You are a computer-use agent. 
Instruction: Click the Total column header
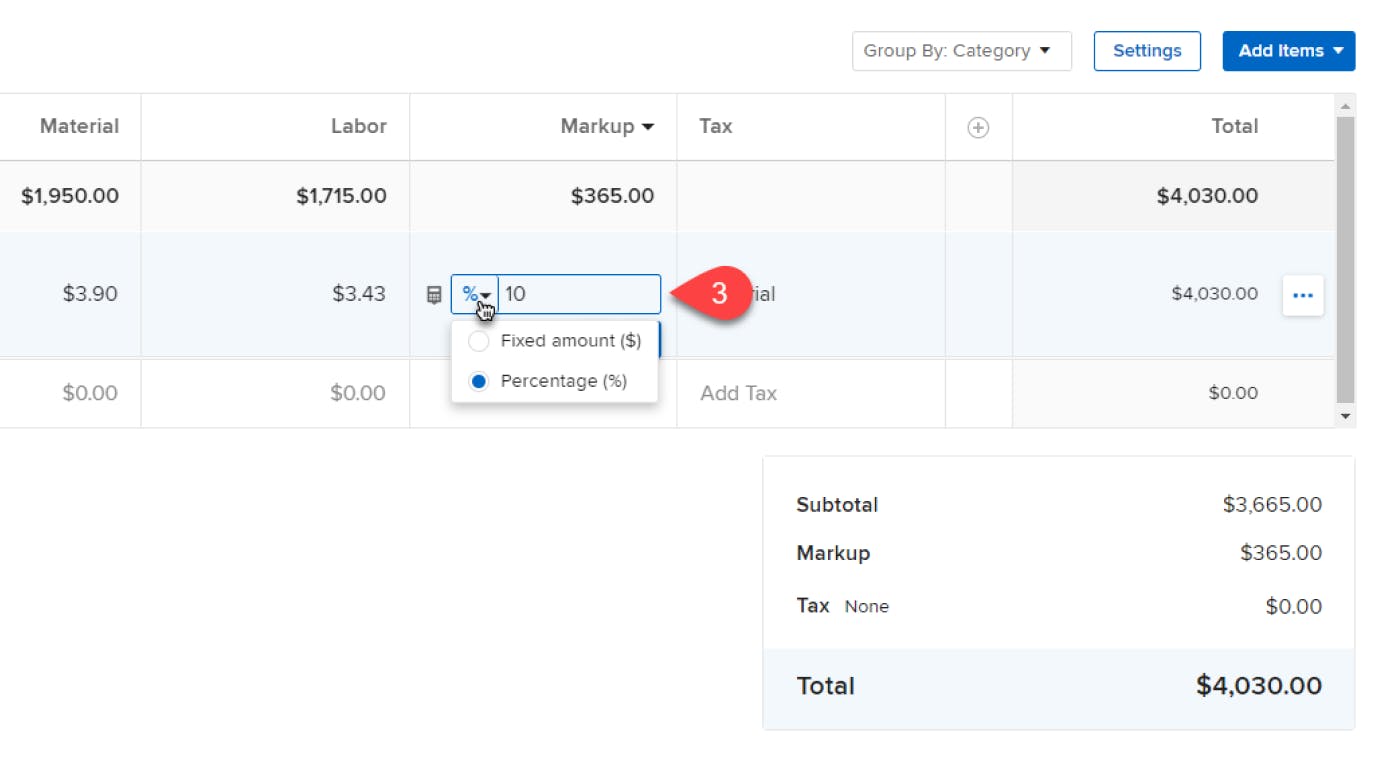pyautogui.click(x=1234, y=127)
